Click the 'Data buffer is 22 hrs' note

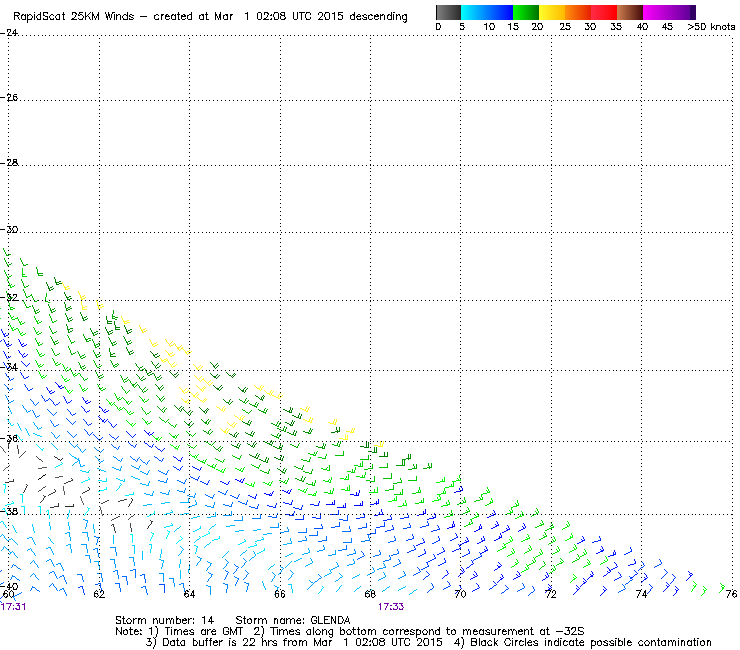point(210,642)
